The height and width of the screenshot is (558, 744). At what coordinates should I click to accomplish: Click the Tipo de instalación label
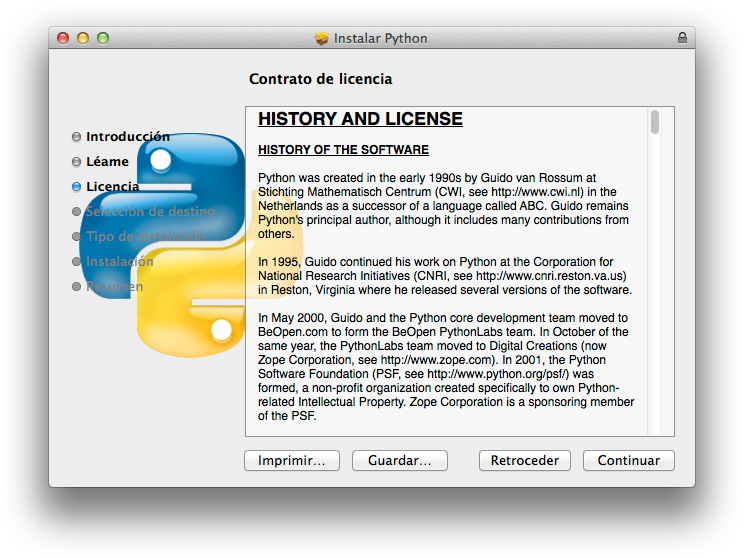pyautogui.click(x=145, y=236)
